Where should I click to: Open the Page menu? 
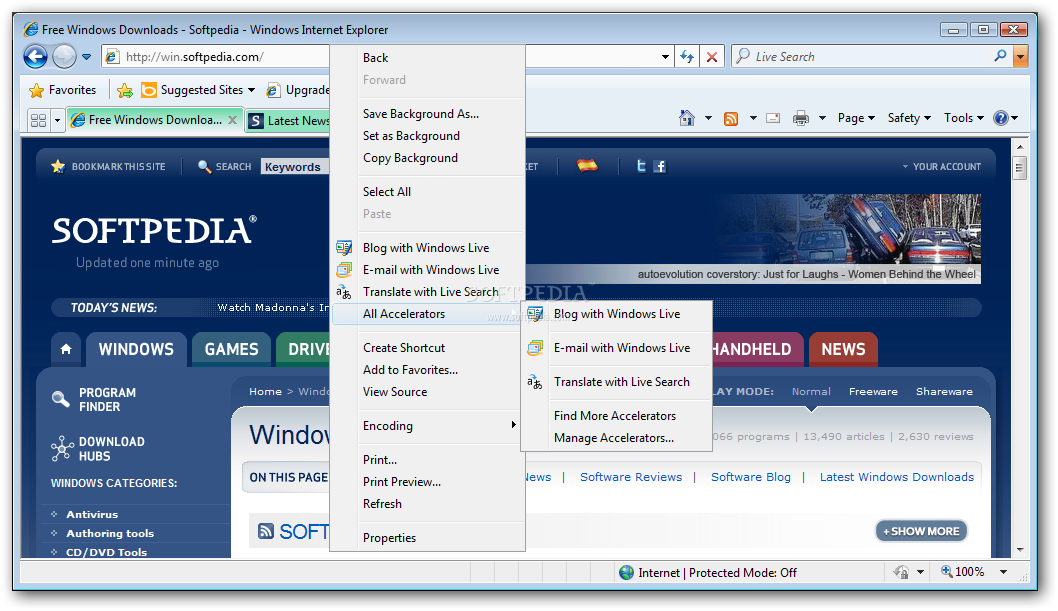pos(856,118)
